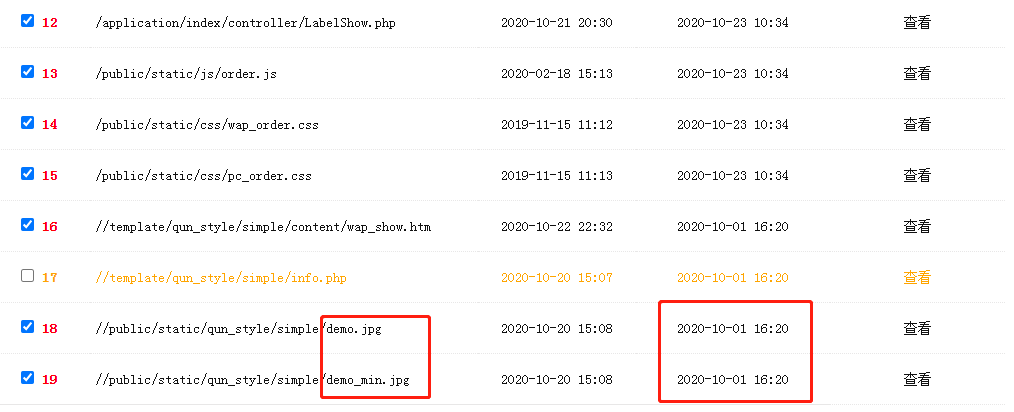Click 查看 for pc_order.css
This screenshot has width=1014, height=412.
point(916,175)
